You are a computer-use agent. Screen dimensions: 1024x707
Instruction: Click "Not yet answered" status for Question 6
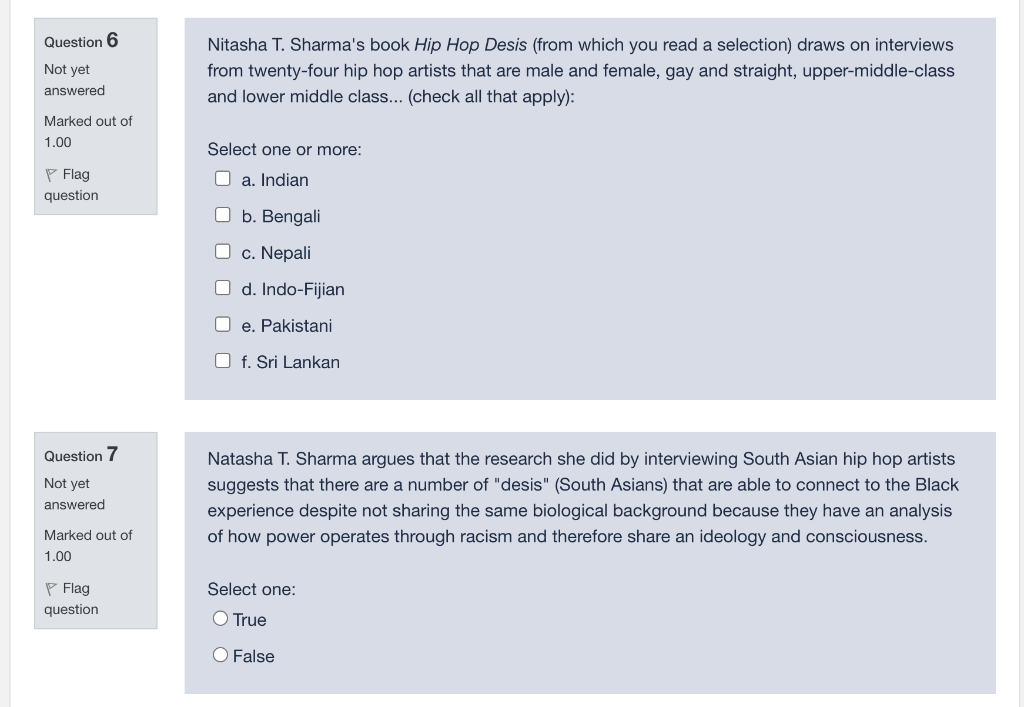click(74, 79)
